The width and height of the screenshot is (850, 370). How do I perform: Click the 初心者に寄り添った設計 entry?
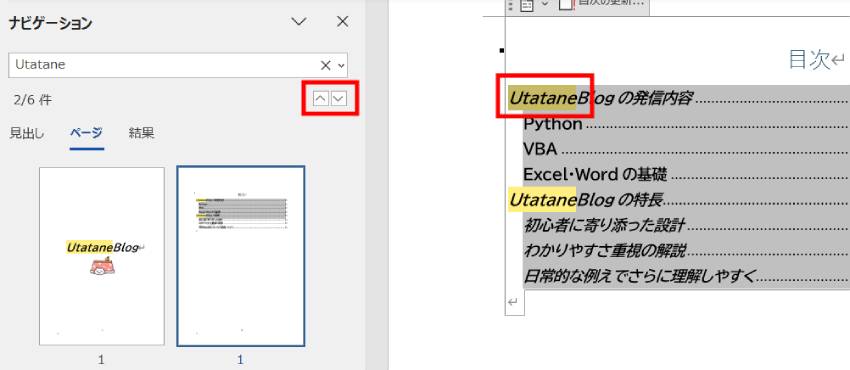[x=603, y=225]
